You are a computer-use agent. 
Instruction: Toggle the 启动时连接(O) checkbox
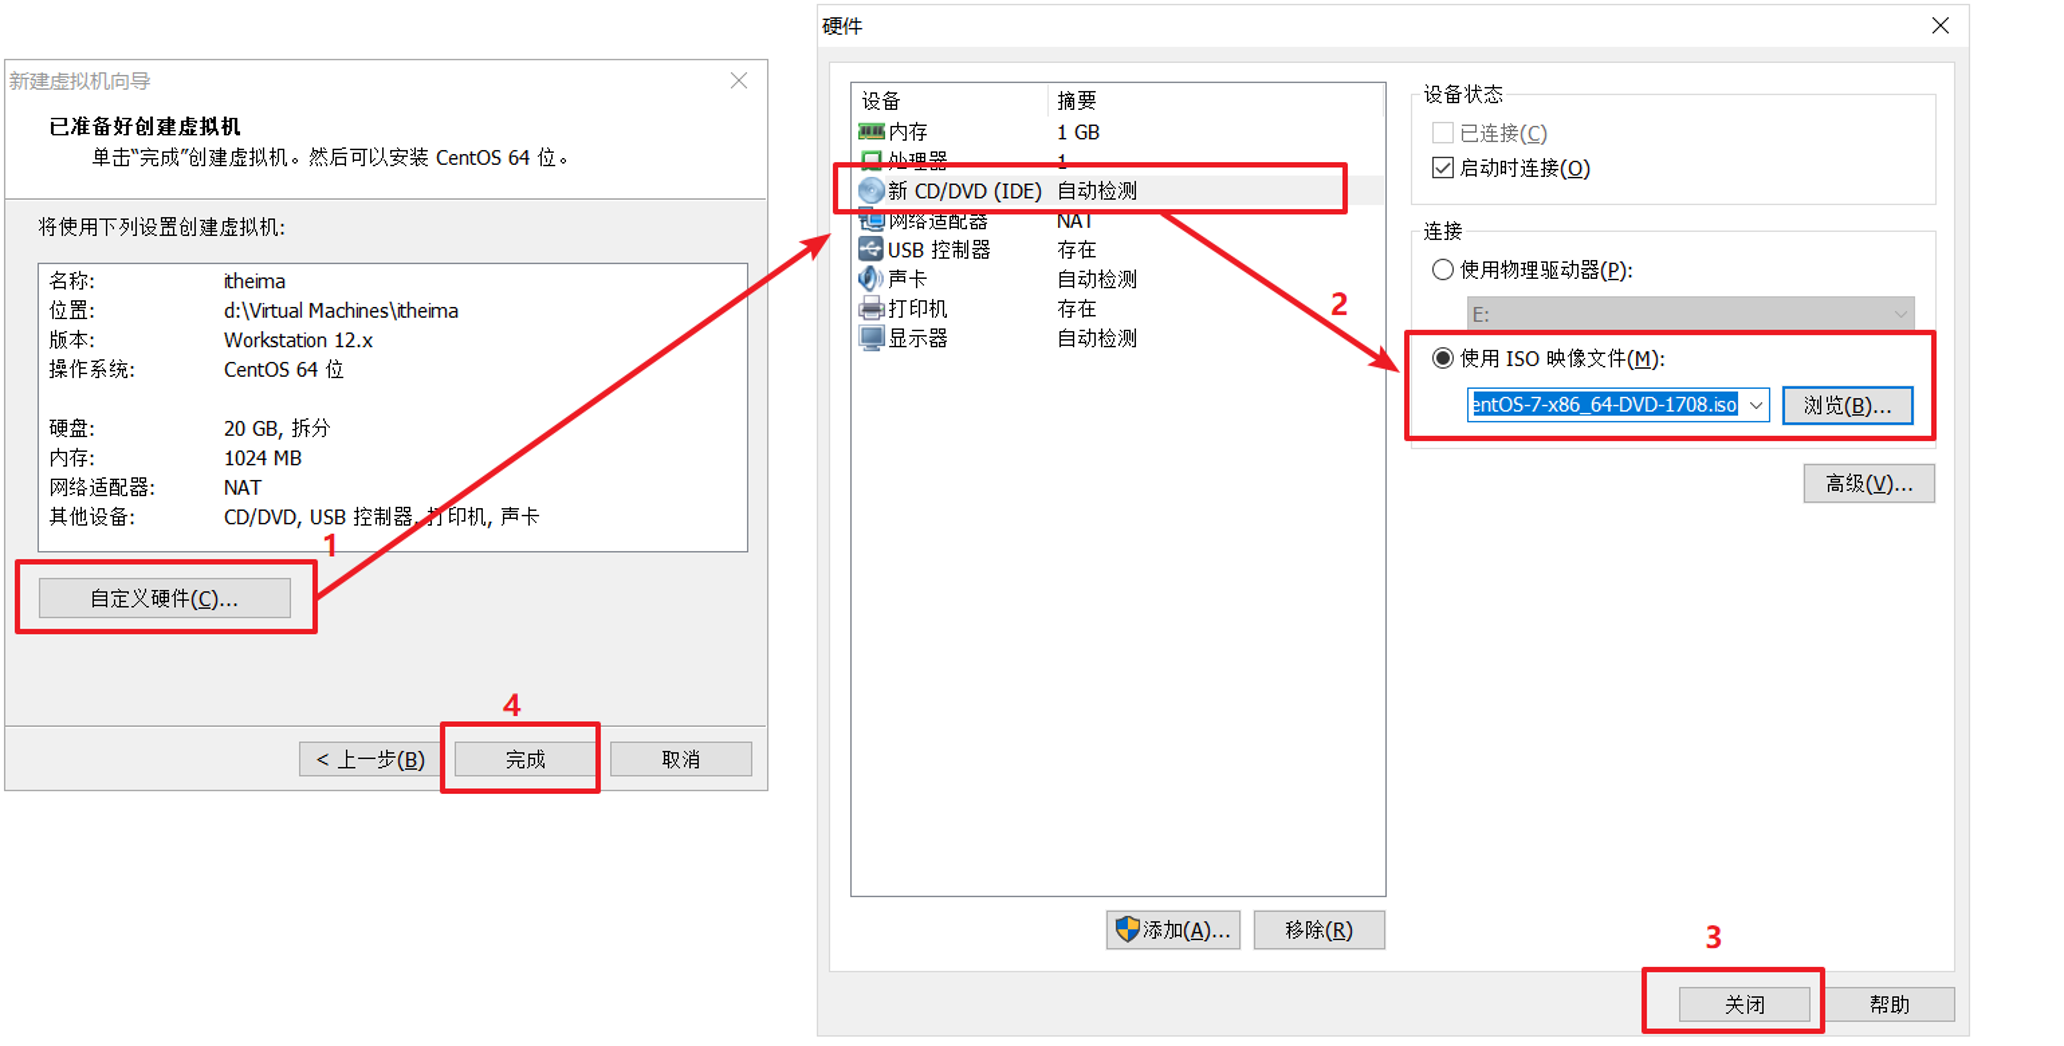pyautogui.click(x=1442, y=167)
